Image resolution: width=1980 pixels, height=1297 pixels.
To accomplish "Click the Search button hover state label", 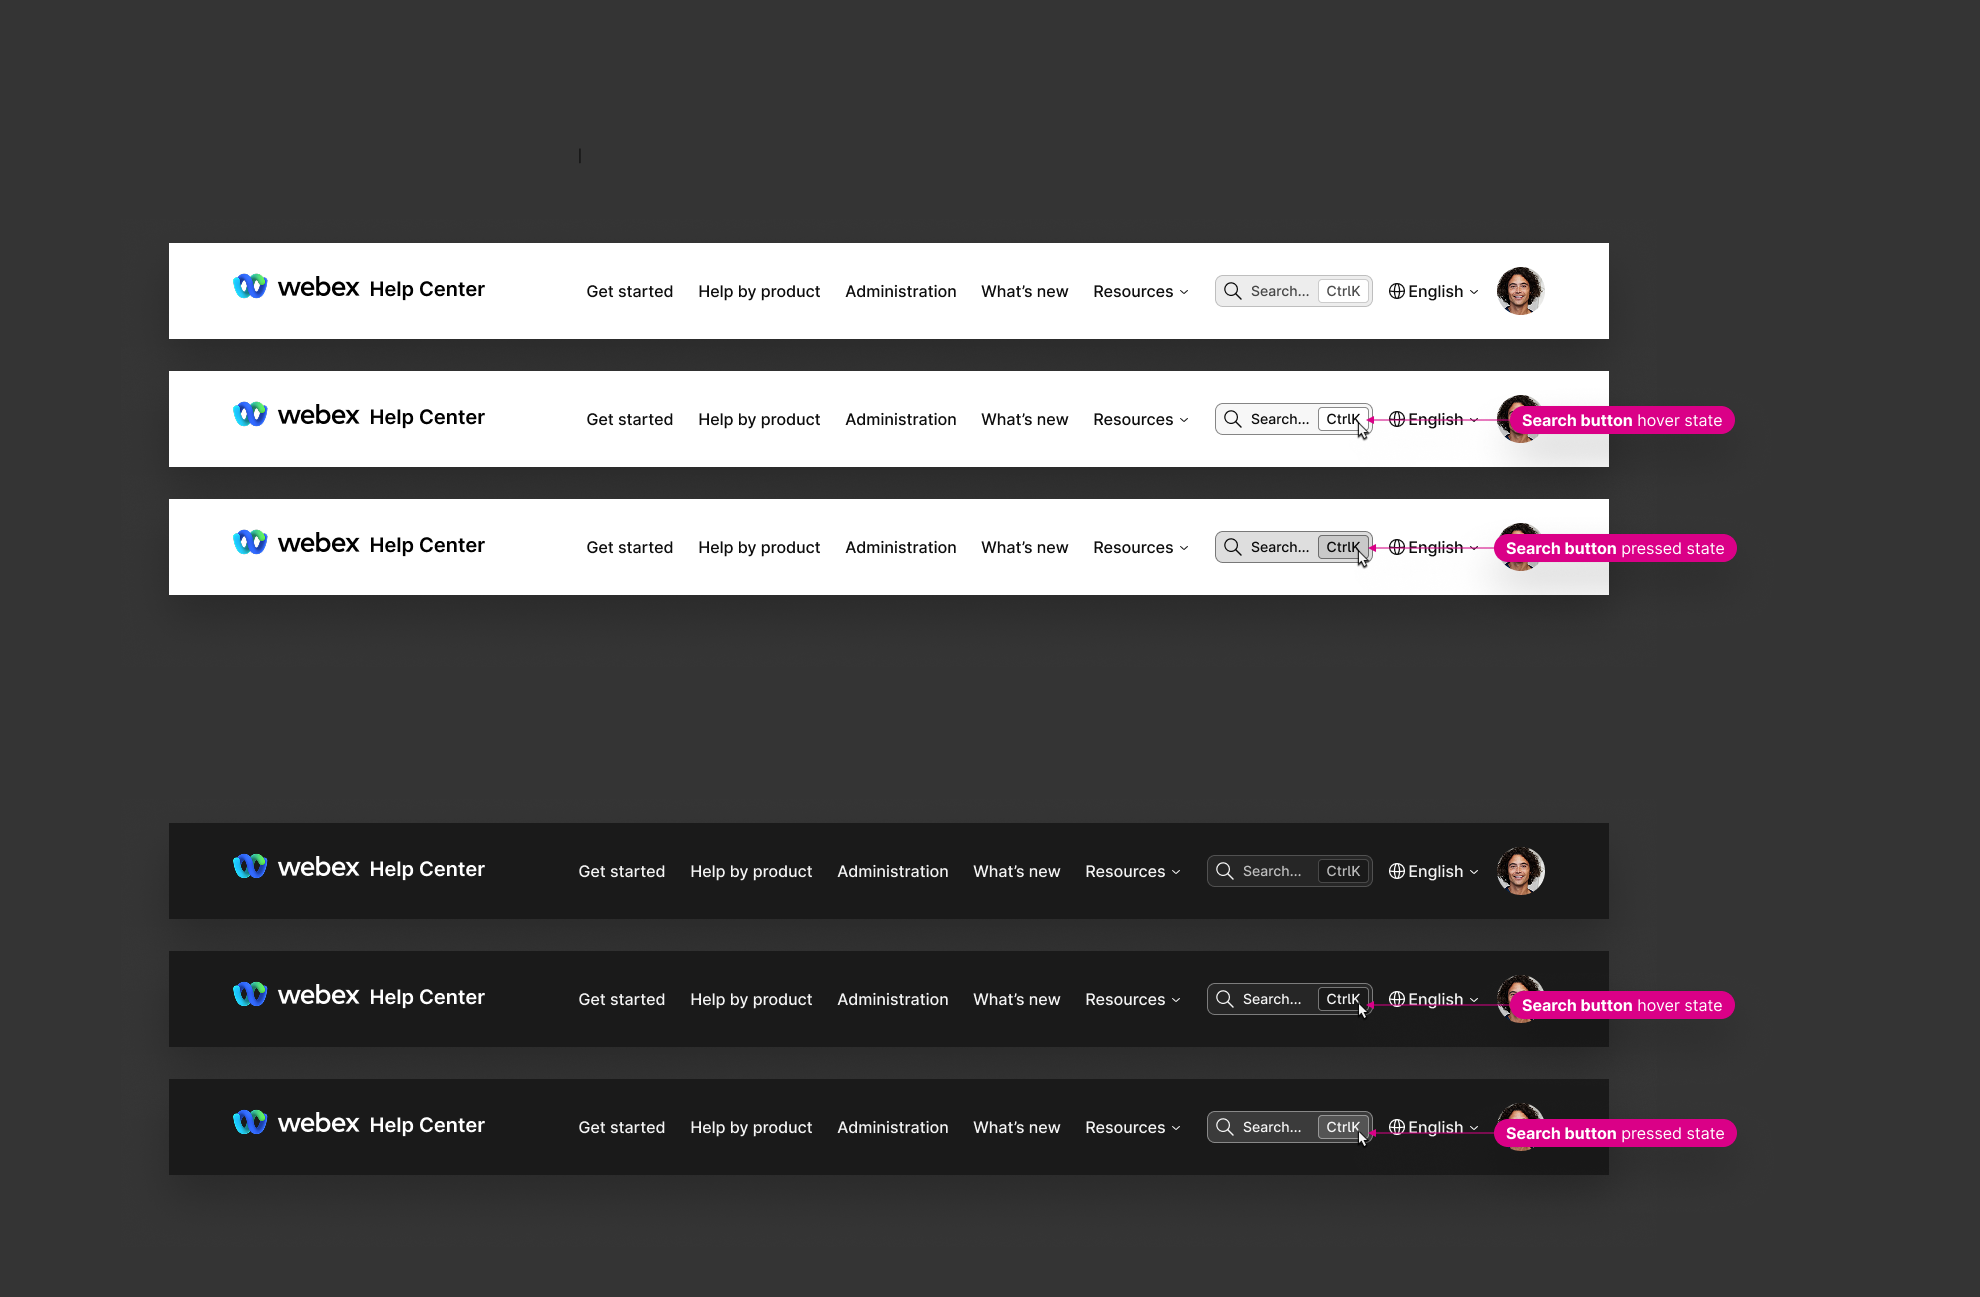I will pyautogui.click(x=1621, y=420).
